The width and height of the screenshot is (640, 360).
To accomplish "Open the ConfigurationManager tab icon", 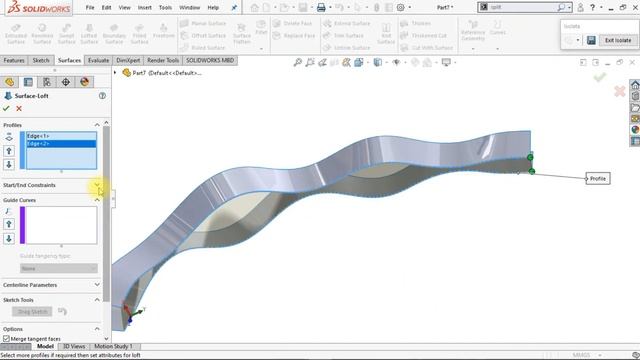I will 47,82.
